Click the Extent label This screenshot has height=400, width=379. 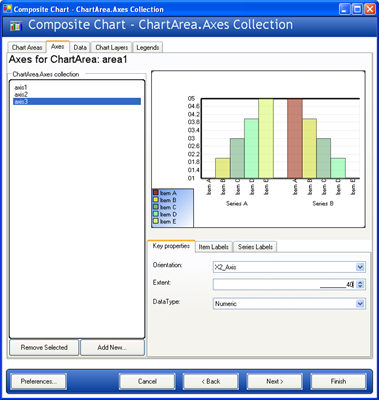point(162,283)
